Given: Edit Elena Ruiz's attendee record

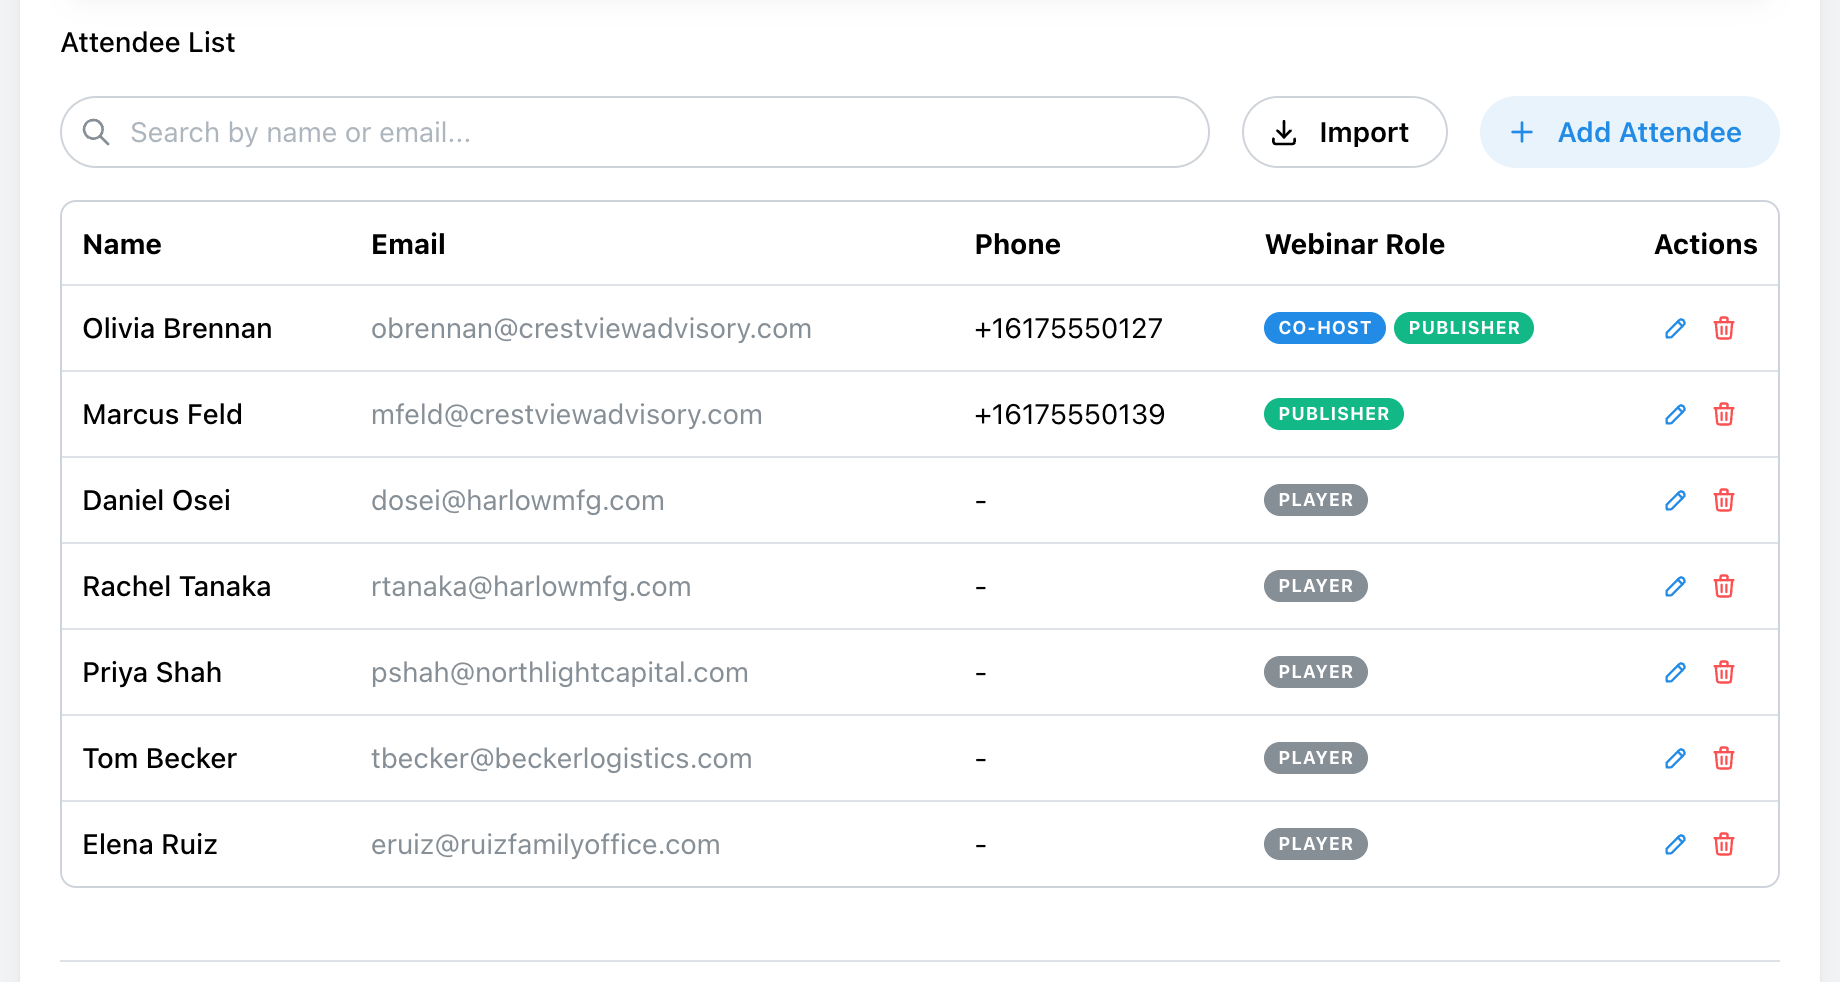Looking at the screenshot, I should [1676, 844].
